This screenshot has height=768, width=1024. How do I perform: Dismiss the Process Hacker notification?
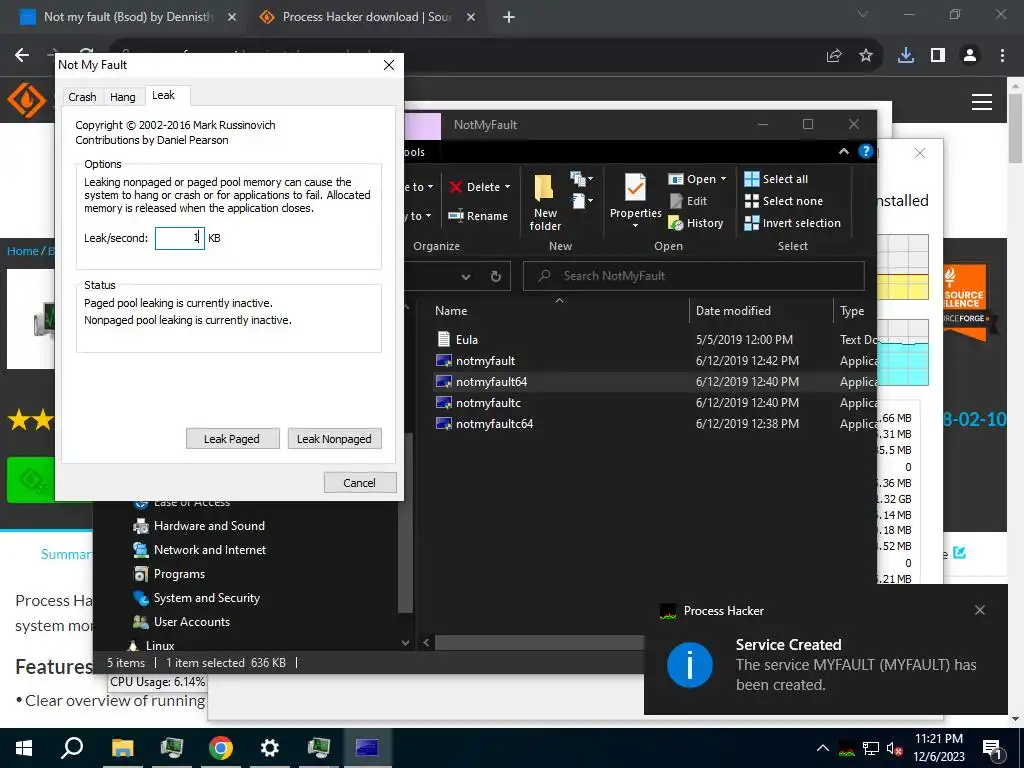pyautogui.click(x=980, y=610)
